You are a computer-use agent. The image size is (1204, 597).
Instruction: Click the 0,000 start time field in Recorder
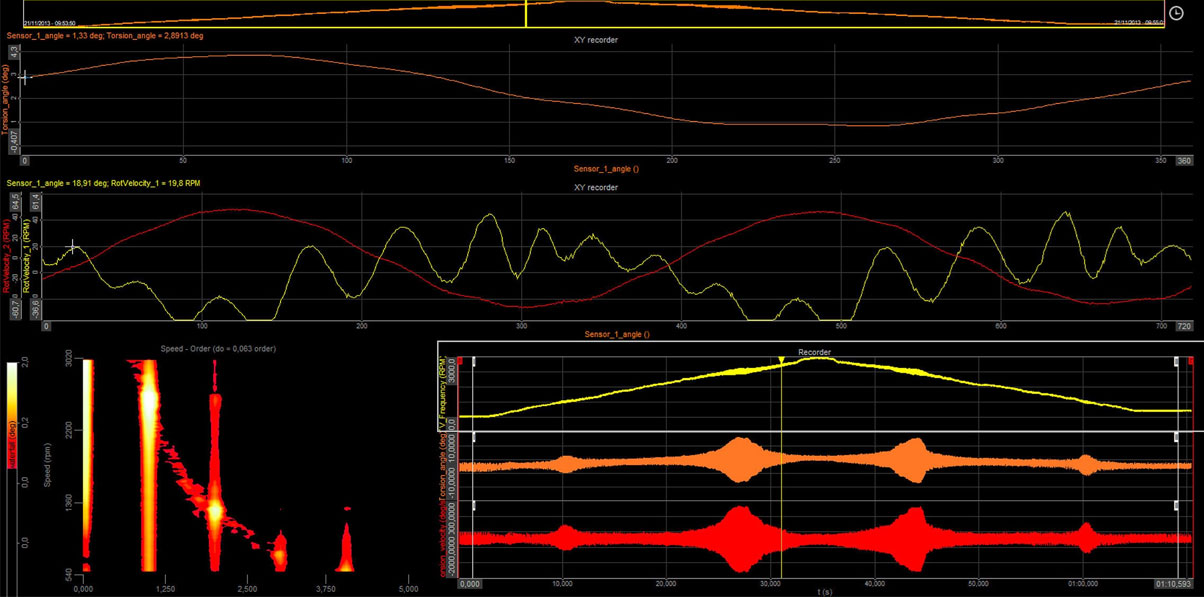click(x=470, y=583)
